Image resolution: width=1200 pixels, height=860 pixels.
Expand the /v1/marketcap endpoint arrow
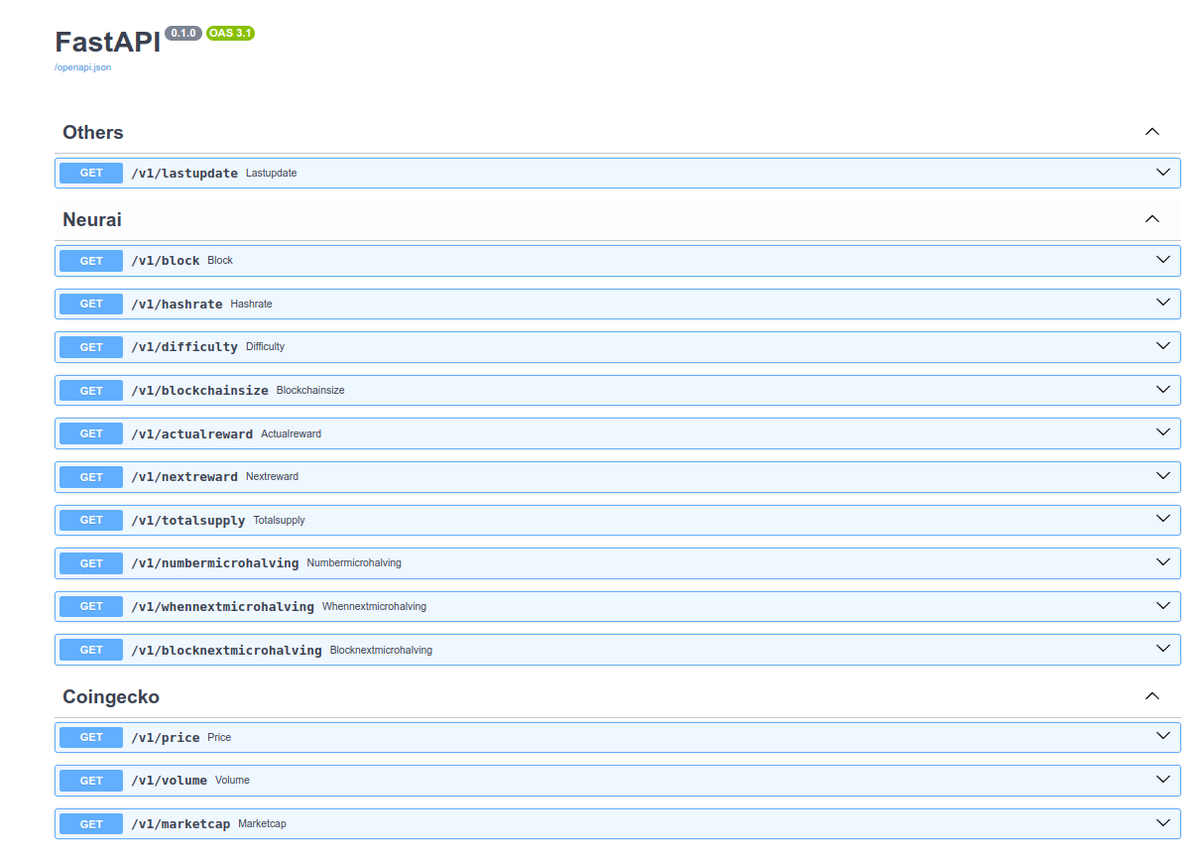(x=1162, y=823)
